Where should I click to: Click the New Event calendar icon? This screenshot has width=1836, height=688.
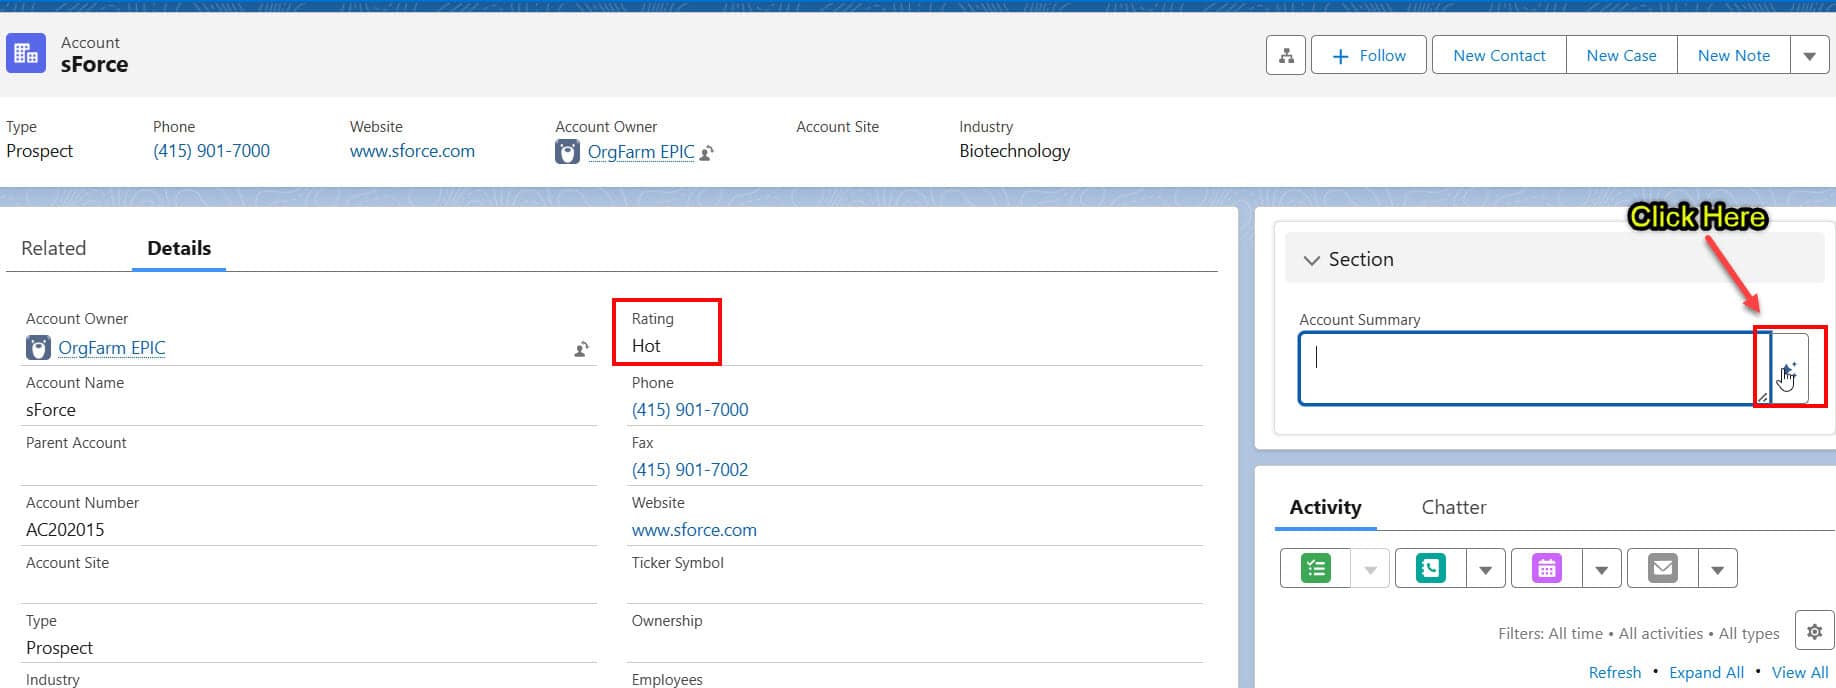1547,569
